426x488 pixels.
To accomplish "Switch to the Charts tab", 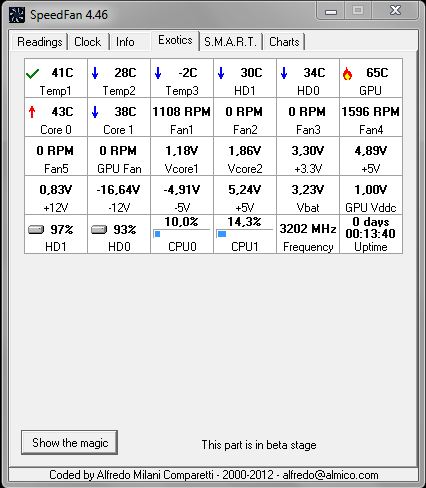I will point(284,42).
